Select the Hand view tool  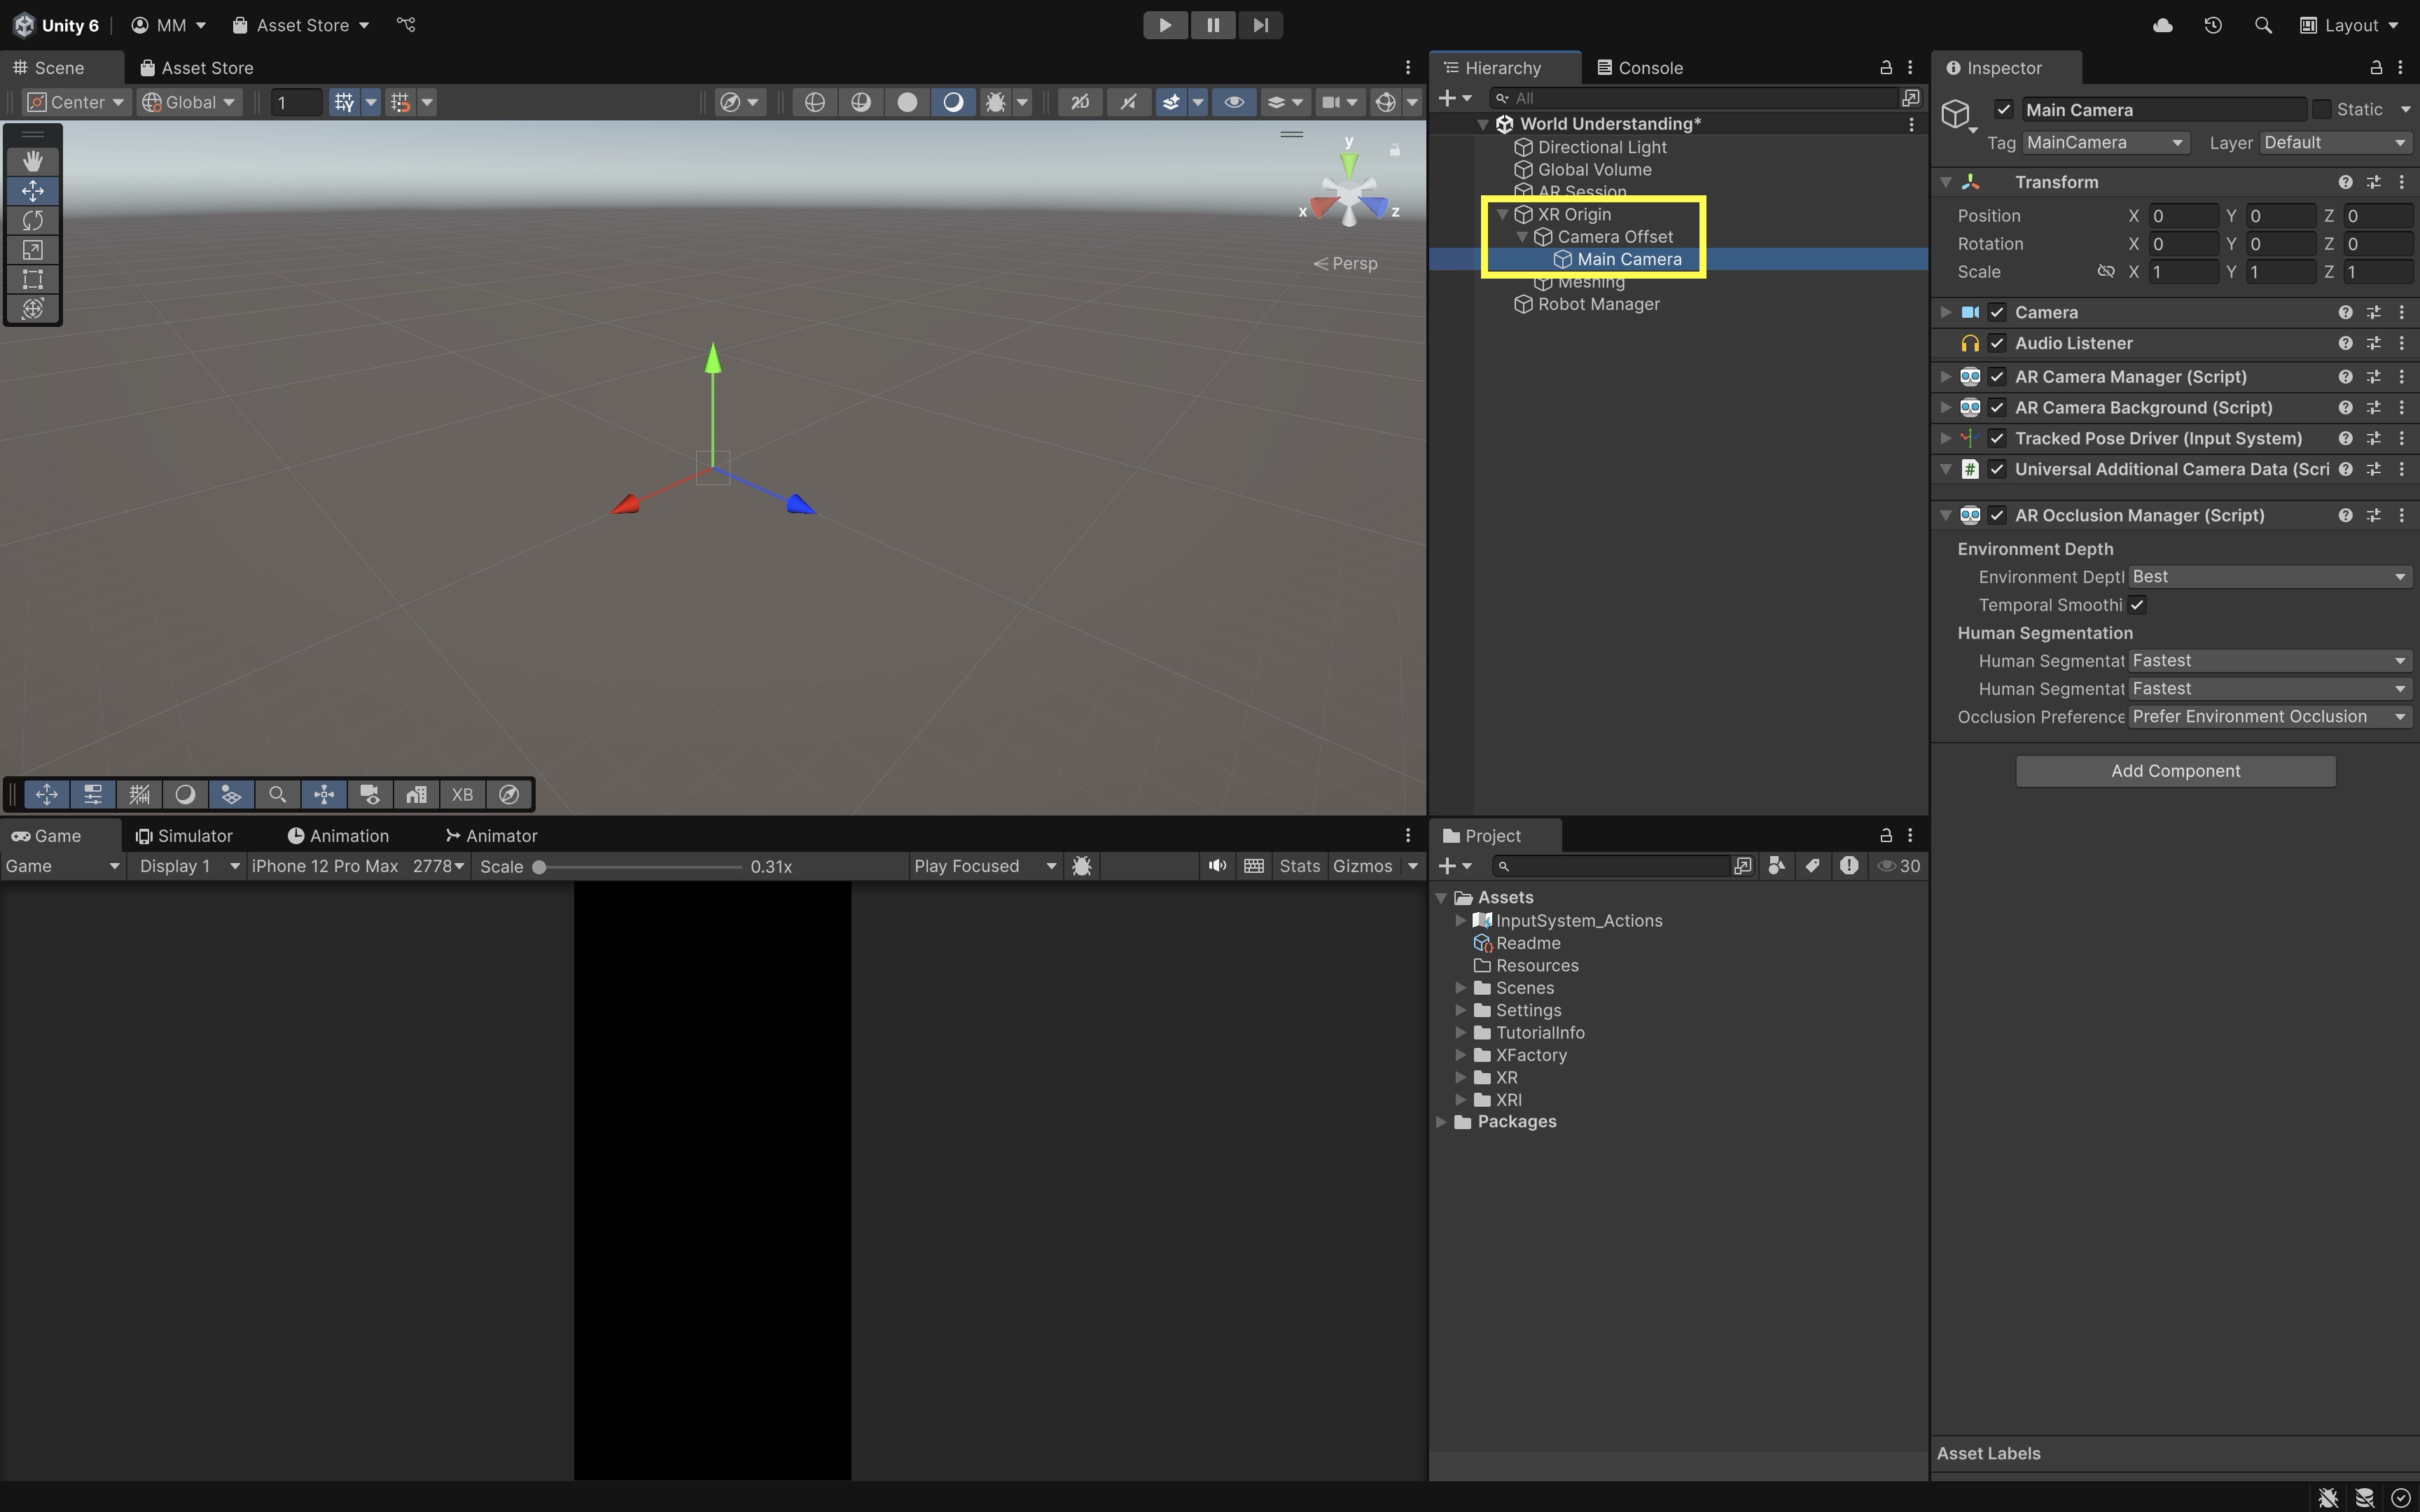tap(32, 161)
